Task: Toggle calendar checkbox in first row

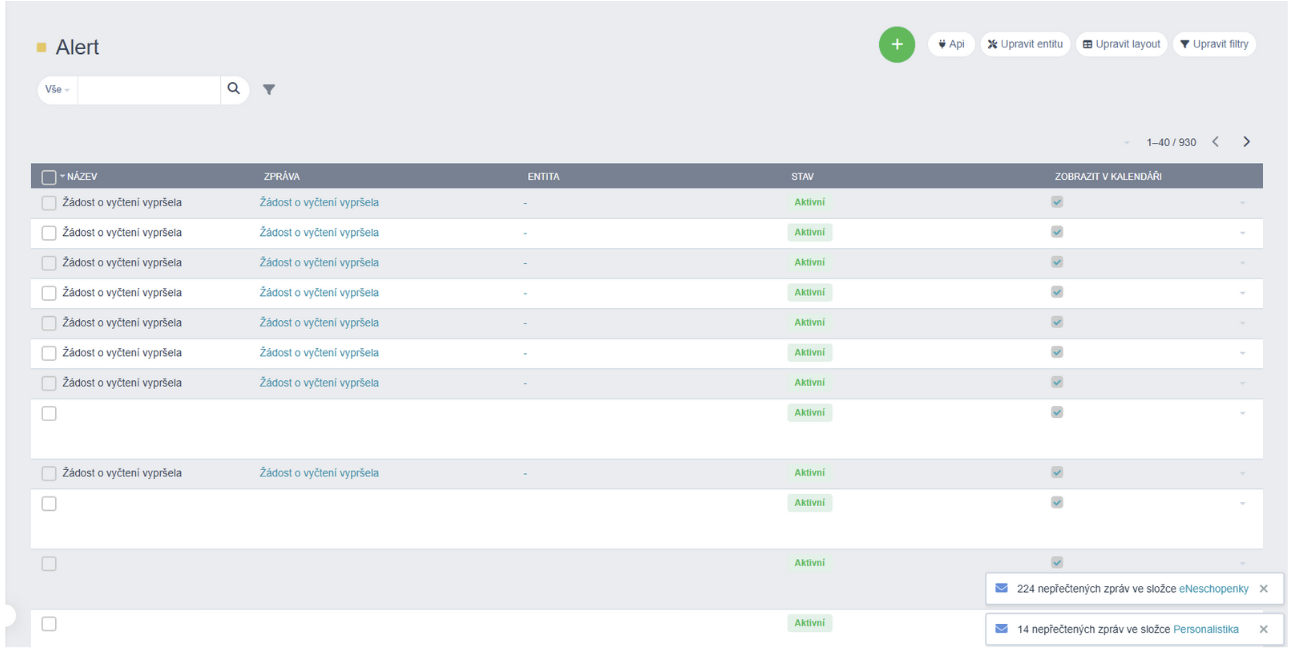Action: [1057, 202]
